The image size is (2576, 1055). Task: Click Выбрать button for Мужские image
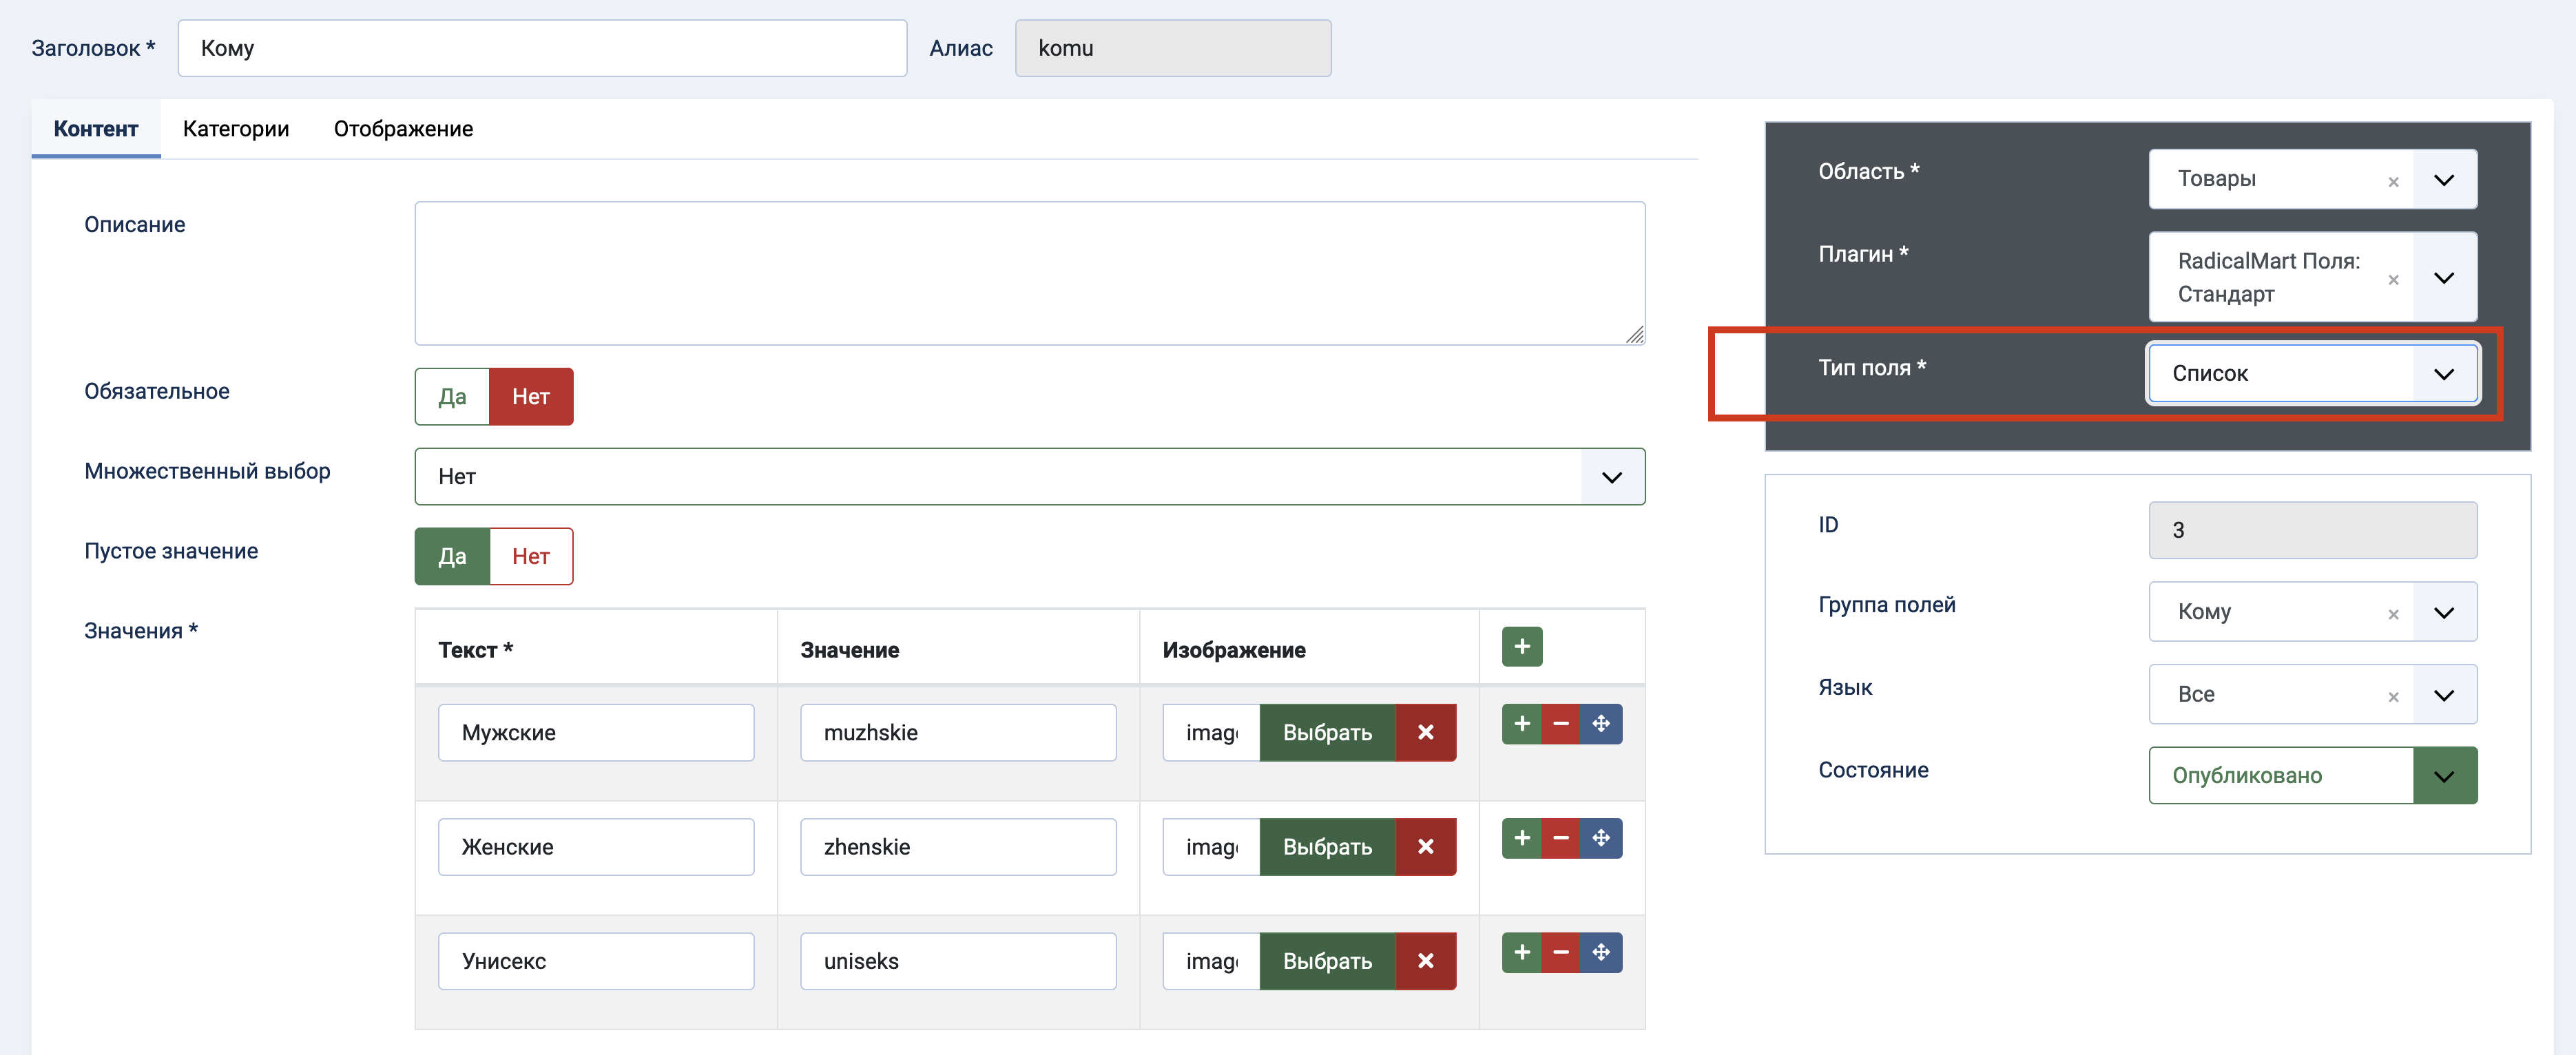[x=1327, y=733]
